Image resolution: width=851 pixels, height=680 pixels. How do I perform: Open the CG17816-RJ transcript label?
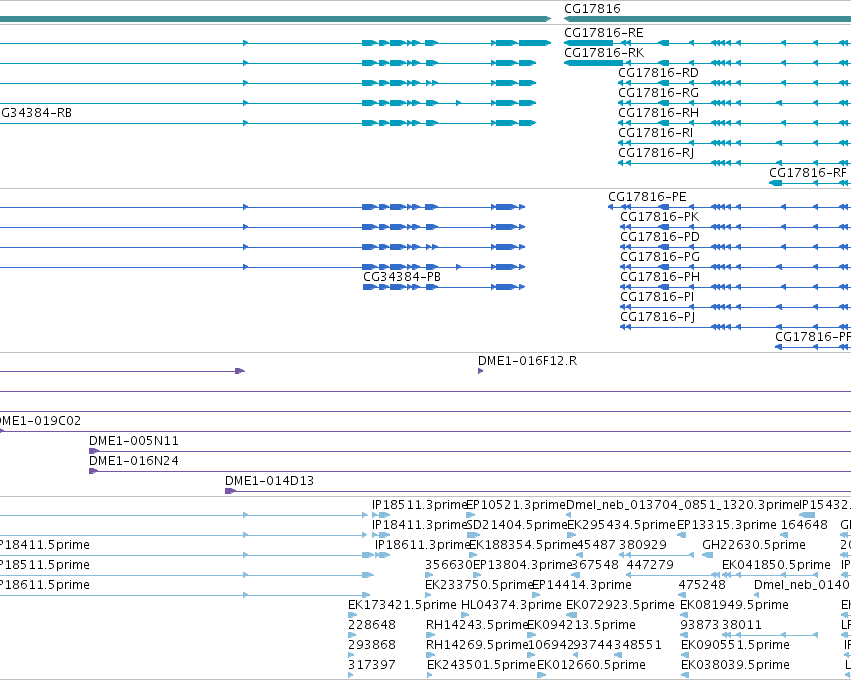[x=656, y=153]
